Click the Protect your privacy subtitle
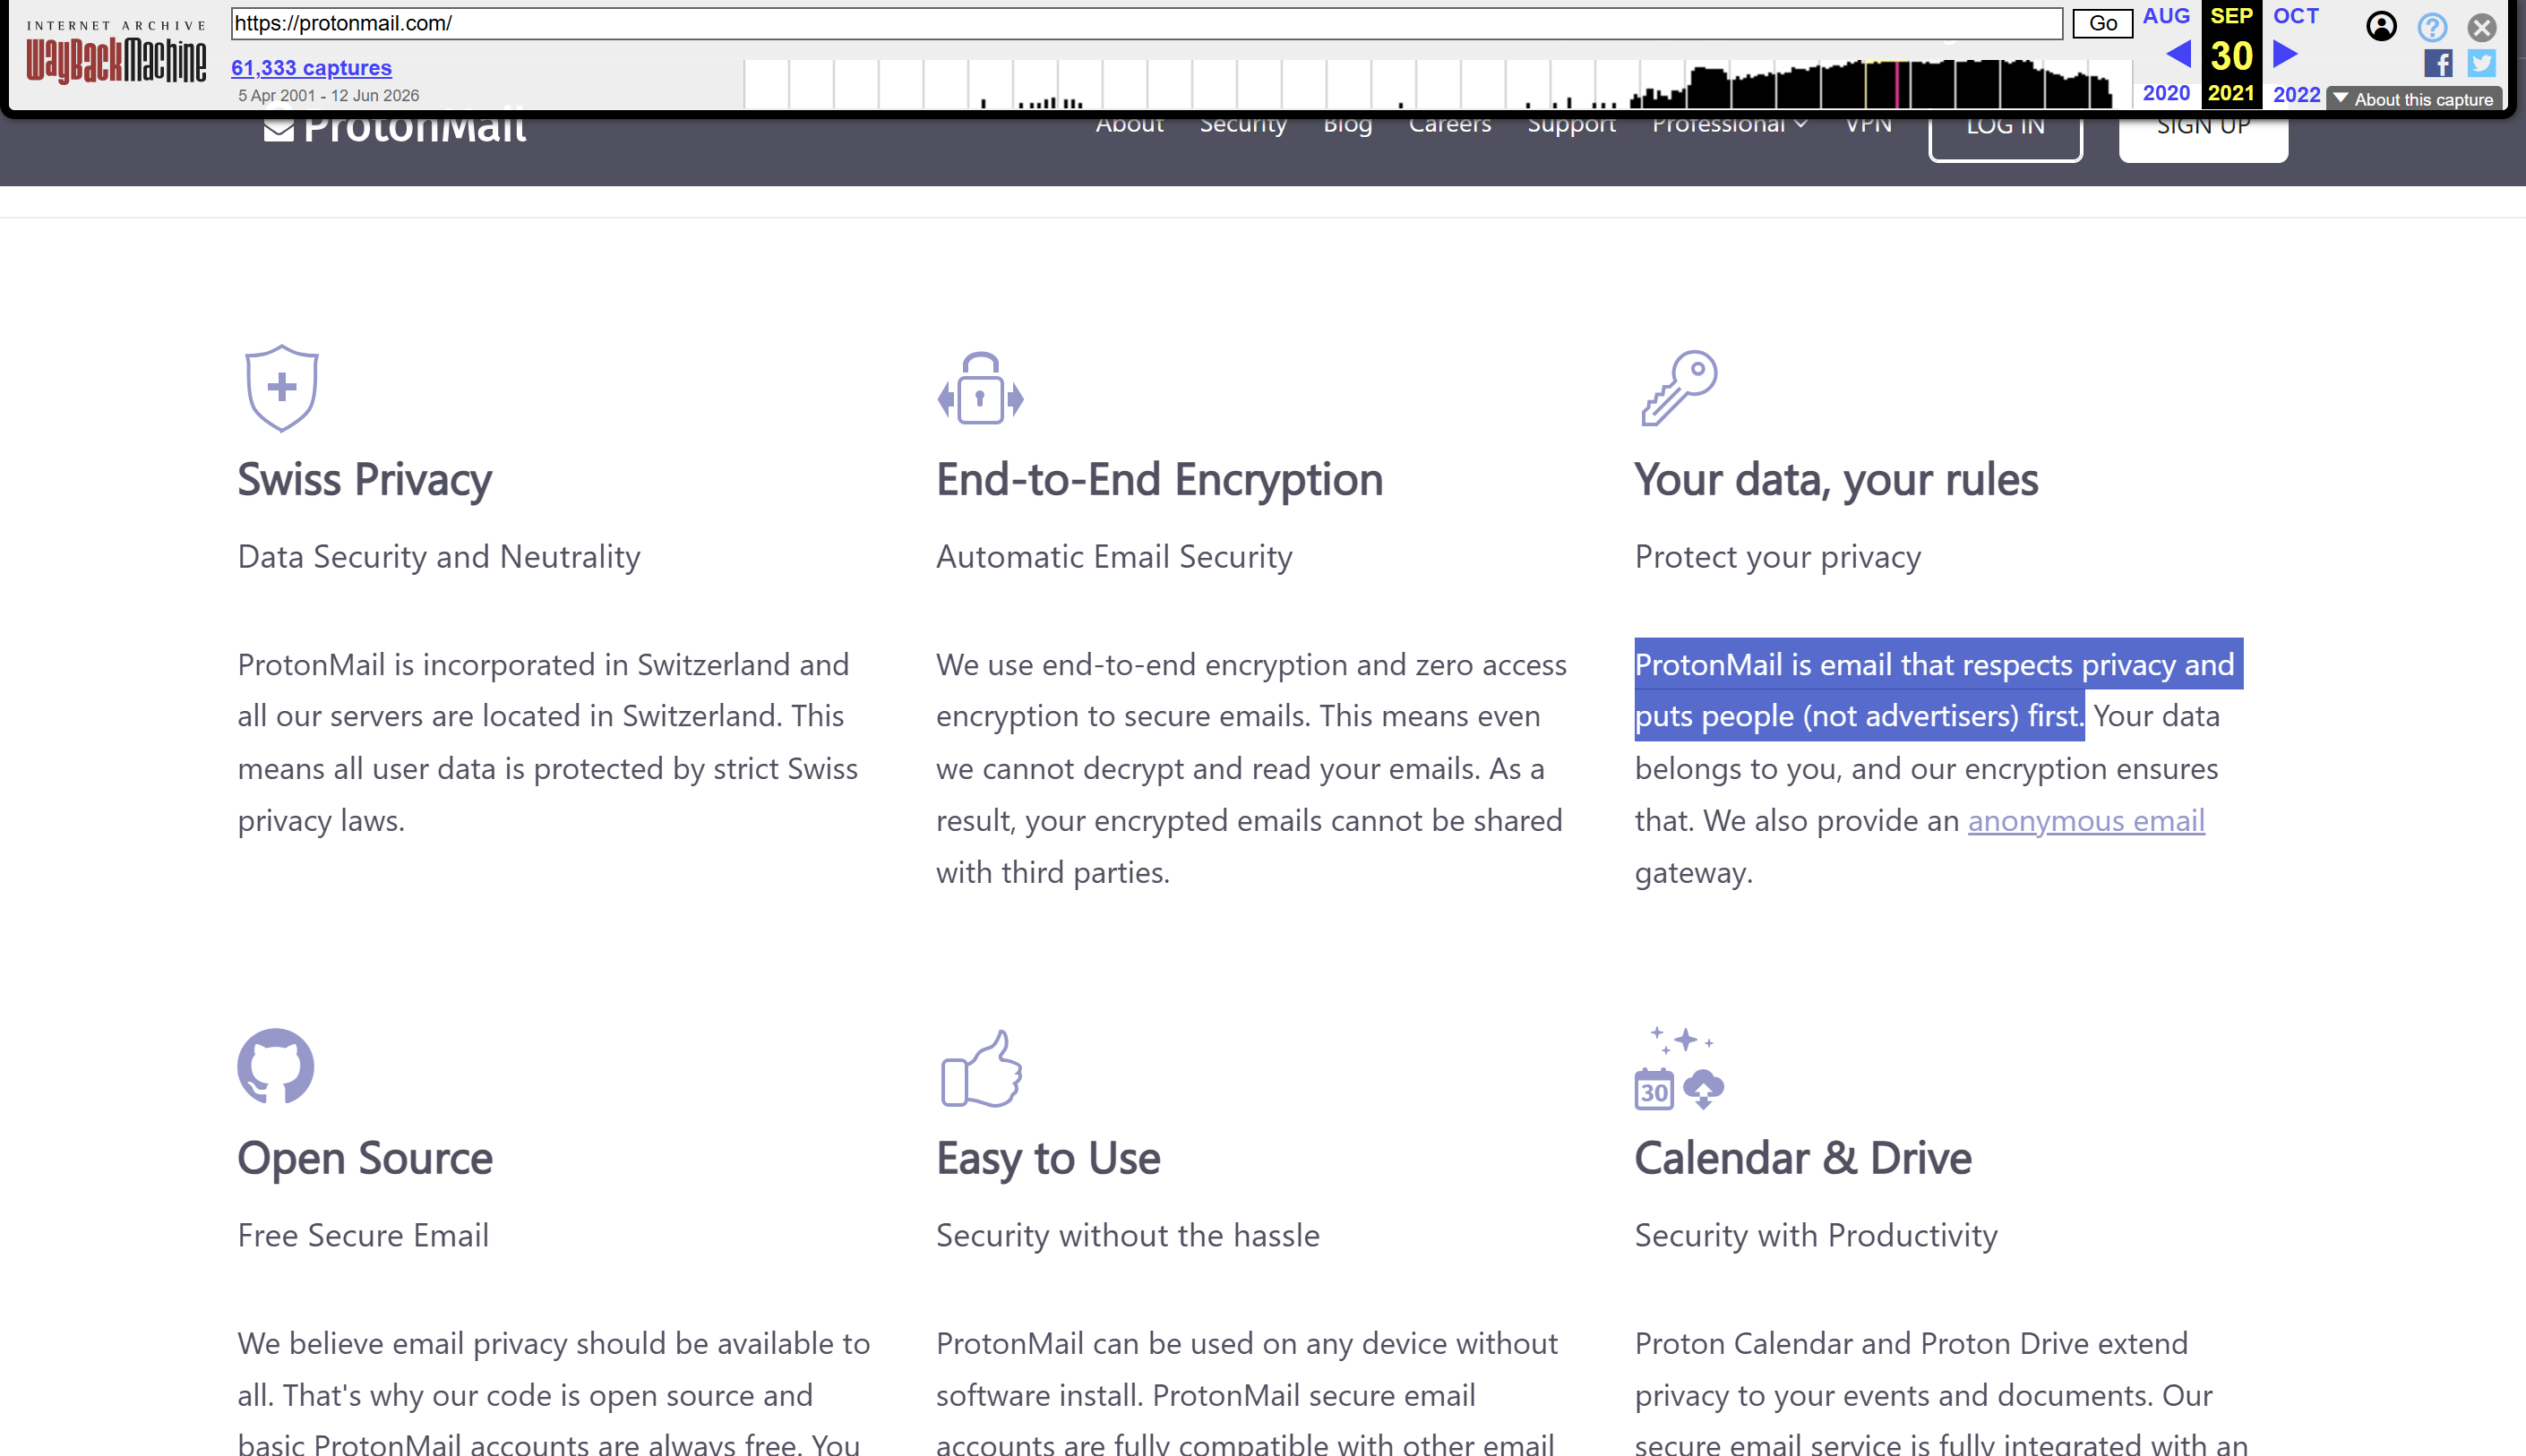Viewport: 2526px width, 1456px height. (x=1778, y=556)
